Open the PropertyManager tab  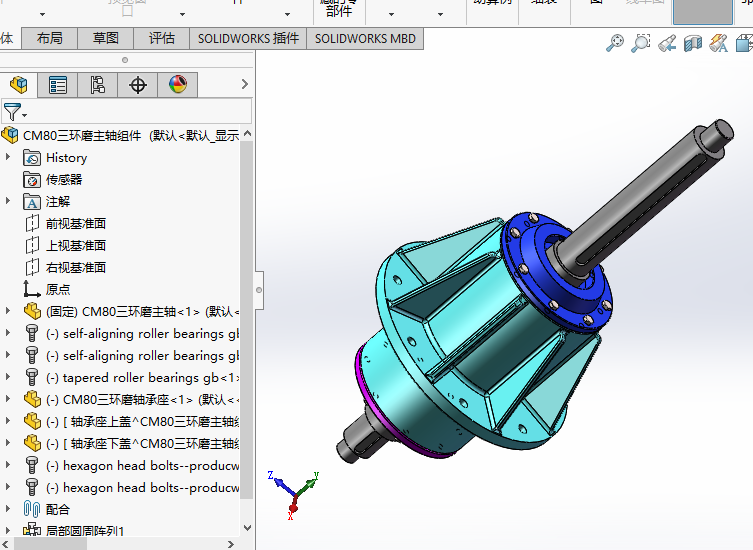click(x=58, y=85)
